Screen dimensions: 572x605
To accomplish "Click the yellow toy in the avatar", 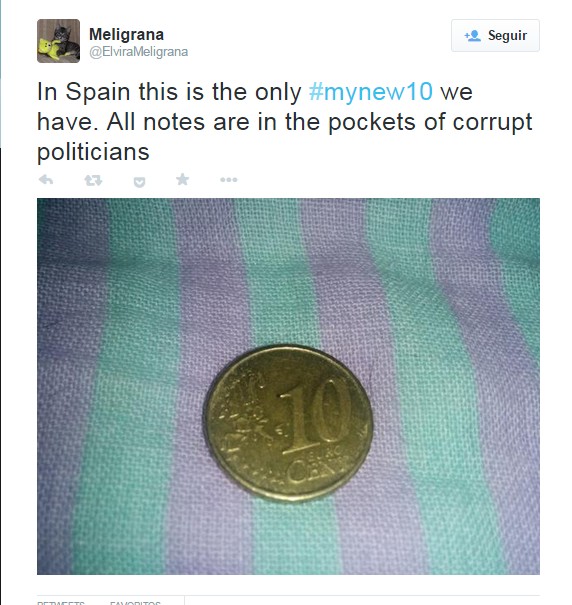I will click(x=49, y=49).
